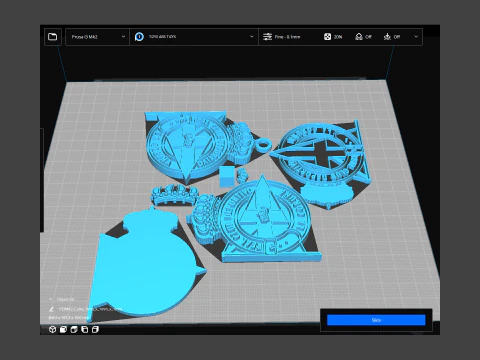Click the 20% infill value
The height and width of the screenshot is (360, 480).
[x=338, y=37]
